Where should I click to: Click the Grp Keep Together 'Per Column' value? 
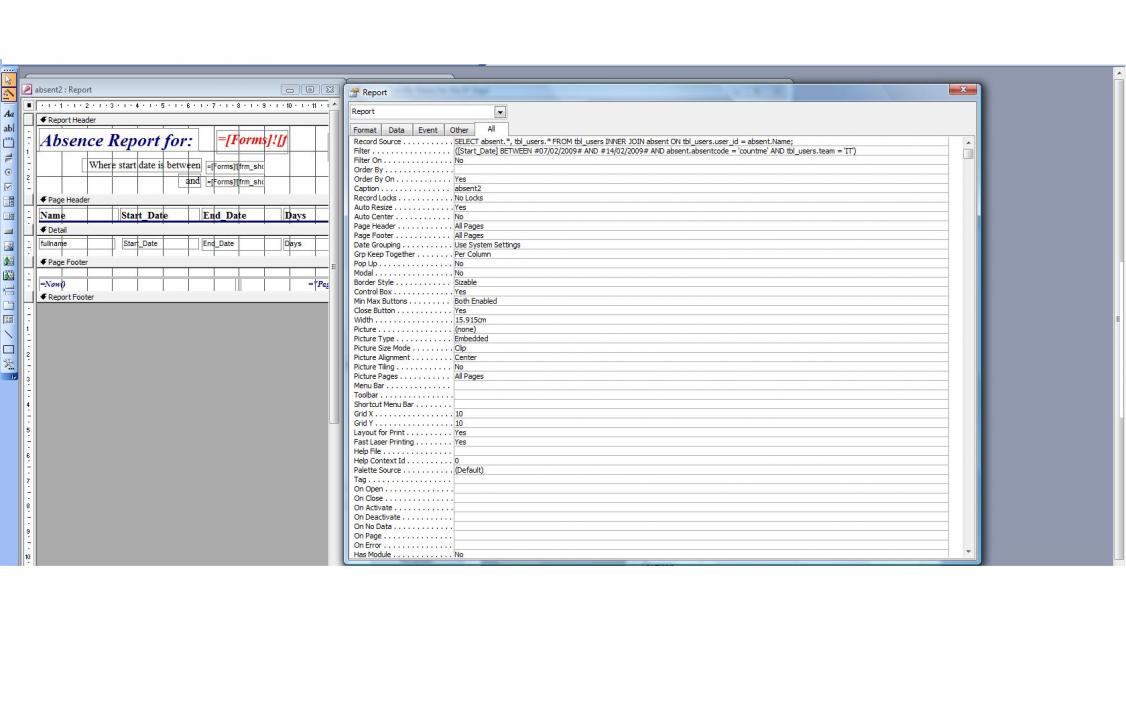pyautogui.click(x=700, y=254)
